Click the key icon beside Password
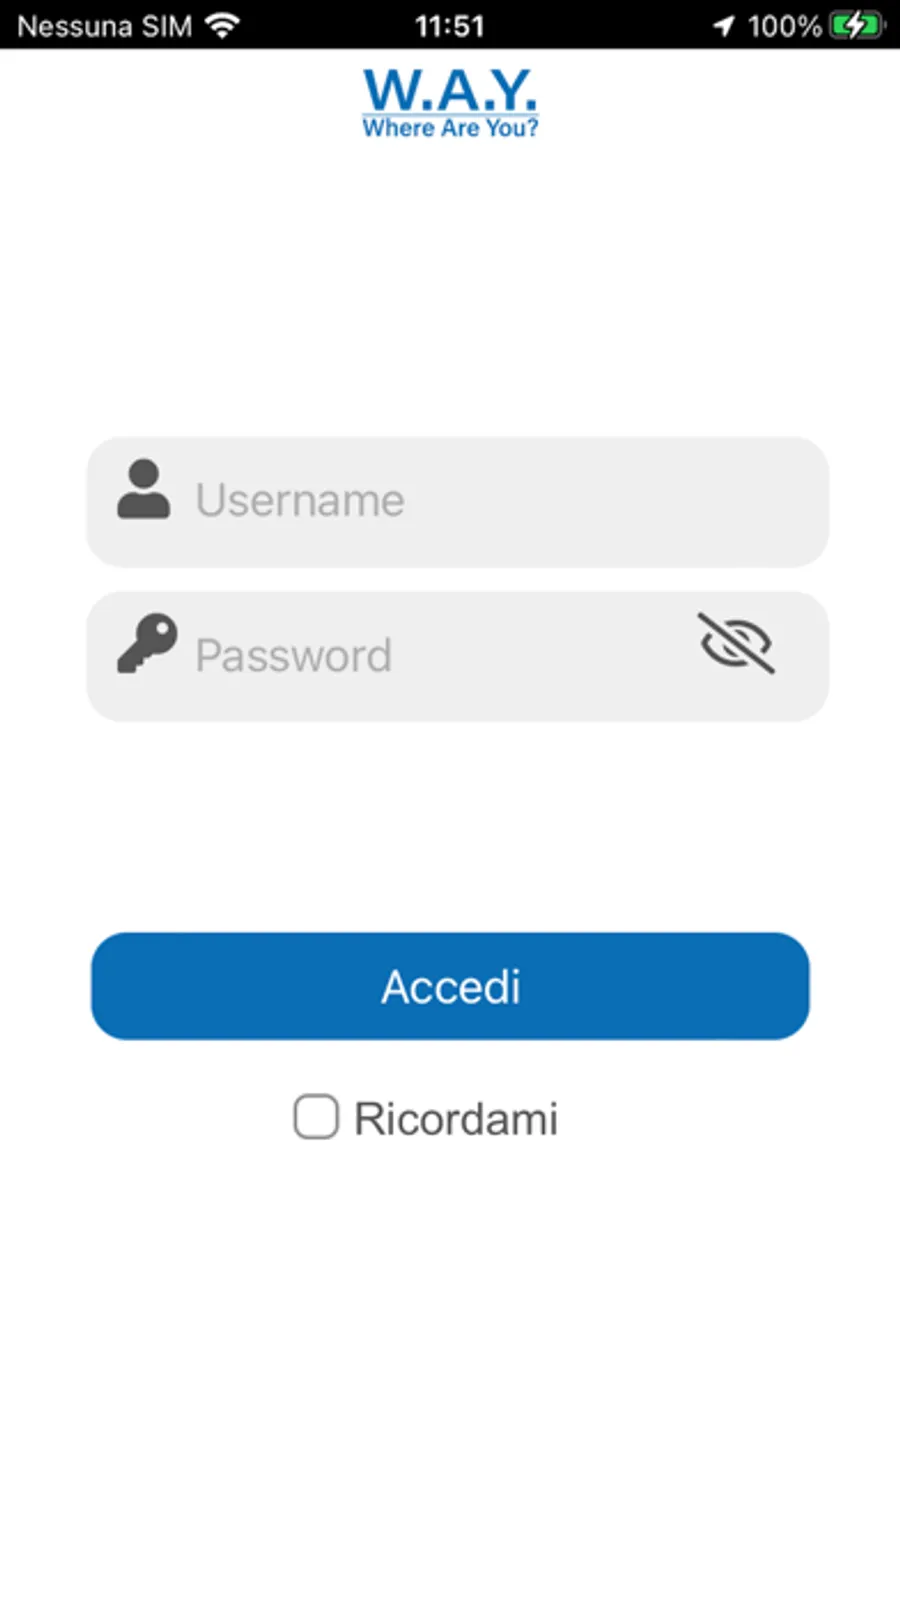 coord(147,643)
